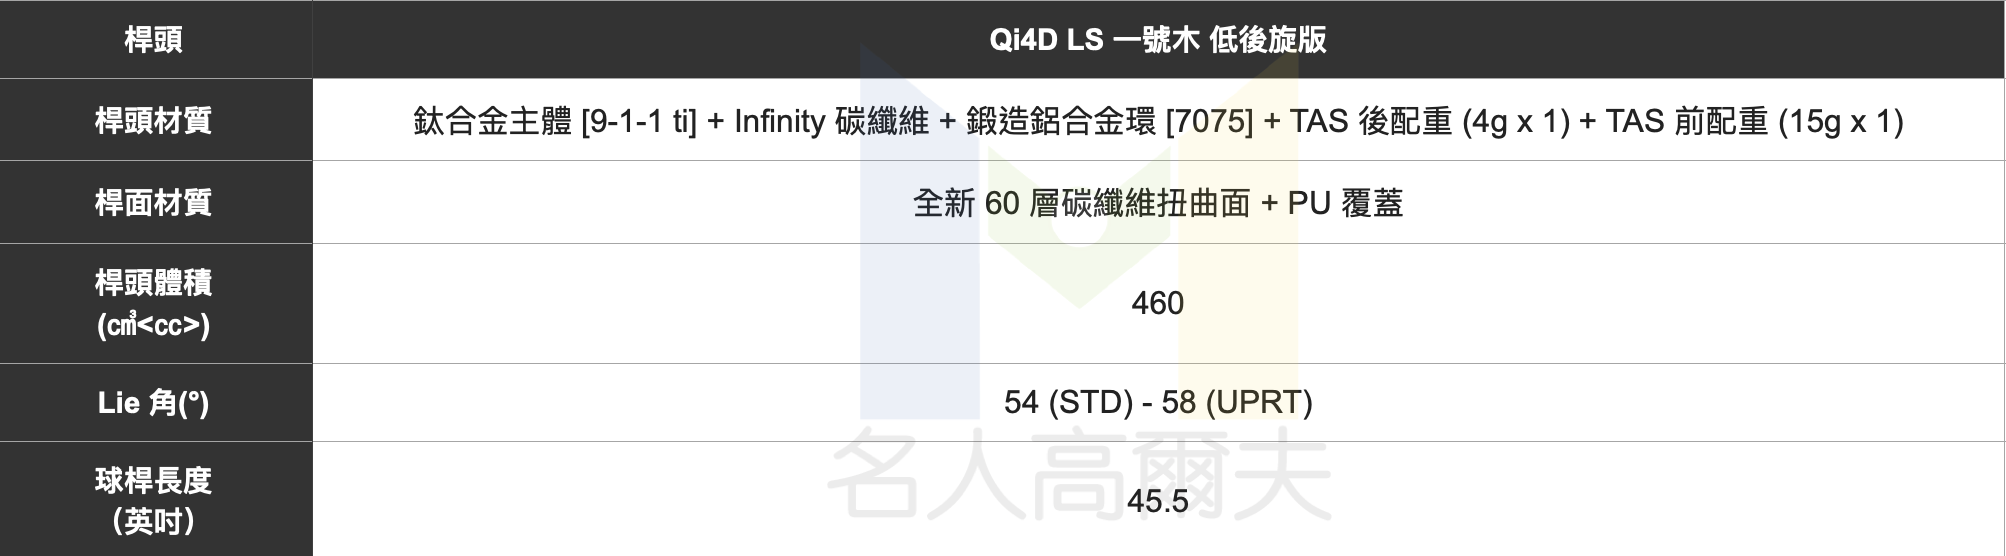Click the TAS 前配重 (15g x 1) text
Viewport: 2006px width, 556px height.
tap(1754, 122)
